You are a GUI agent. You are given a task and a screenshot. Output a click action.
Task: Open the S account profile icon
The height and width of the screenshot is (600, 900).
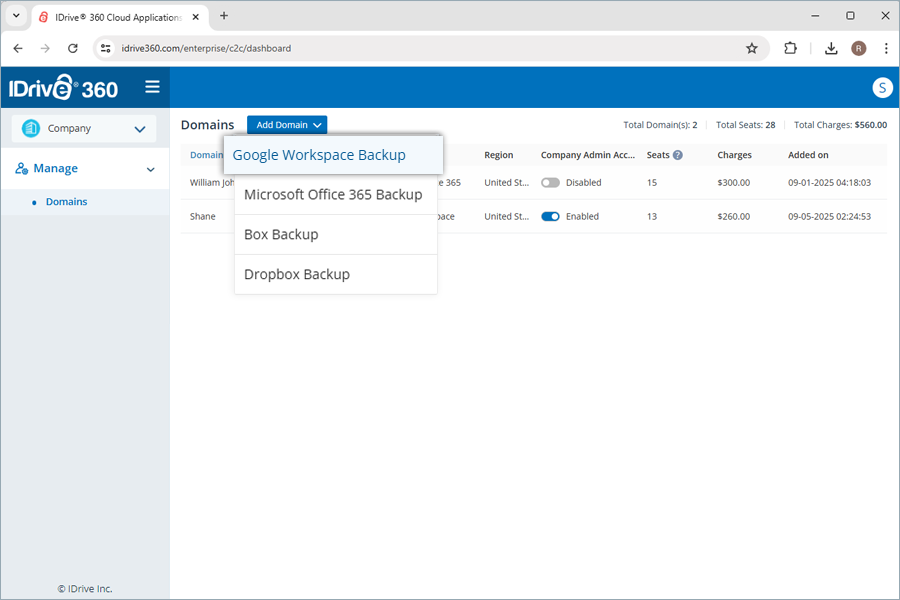882,87
